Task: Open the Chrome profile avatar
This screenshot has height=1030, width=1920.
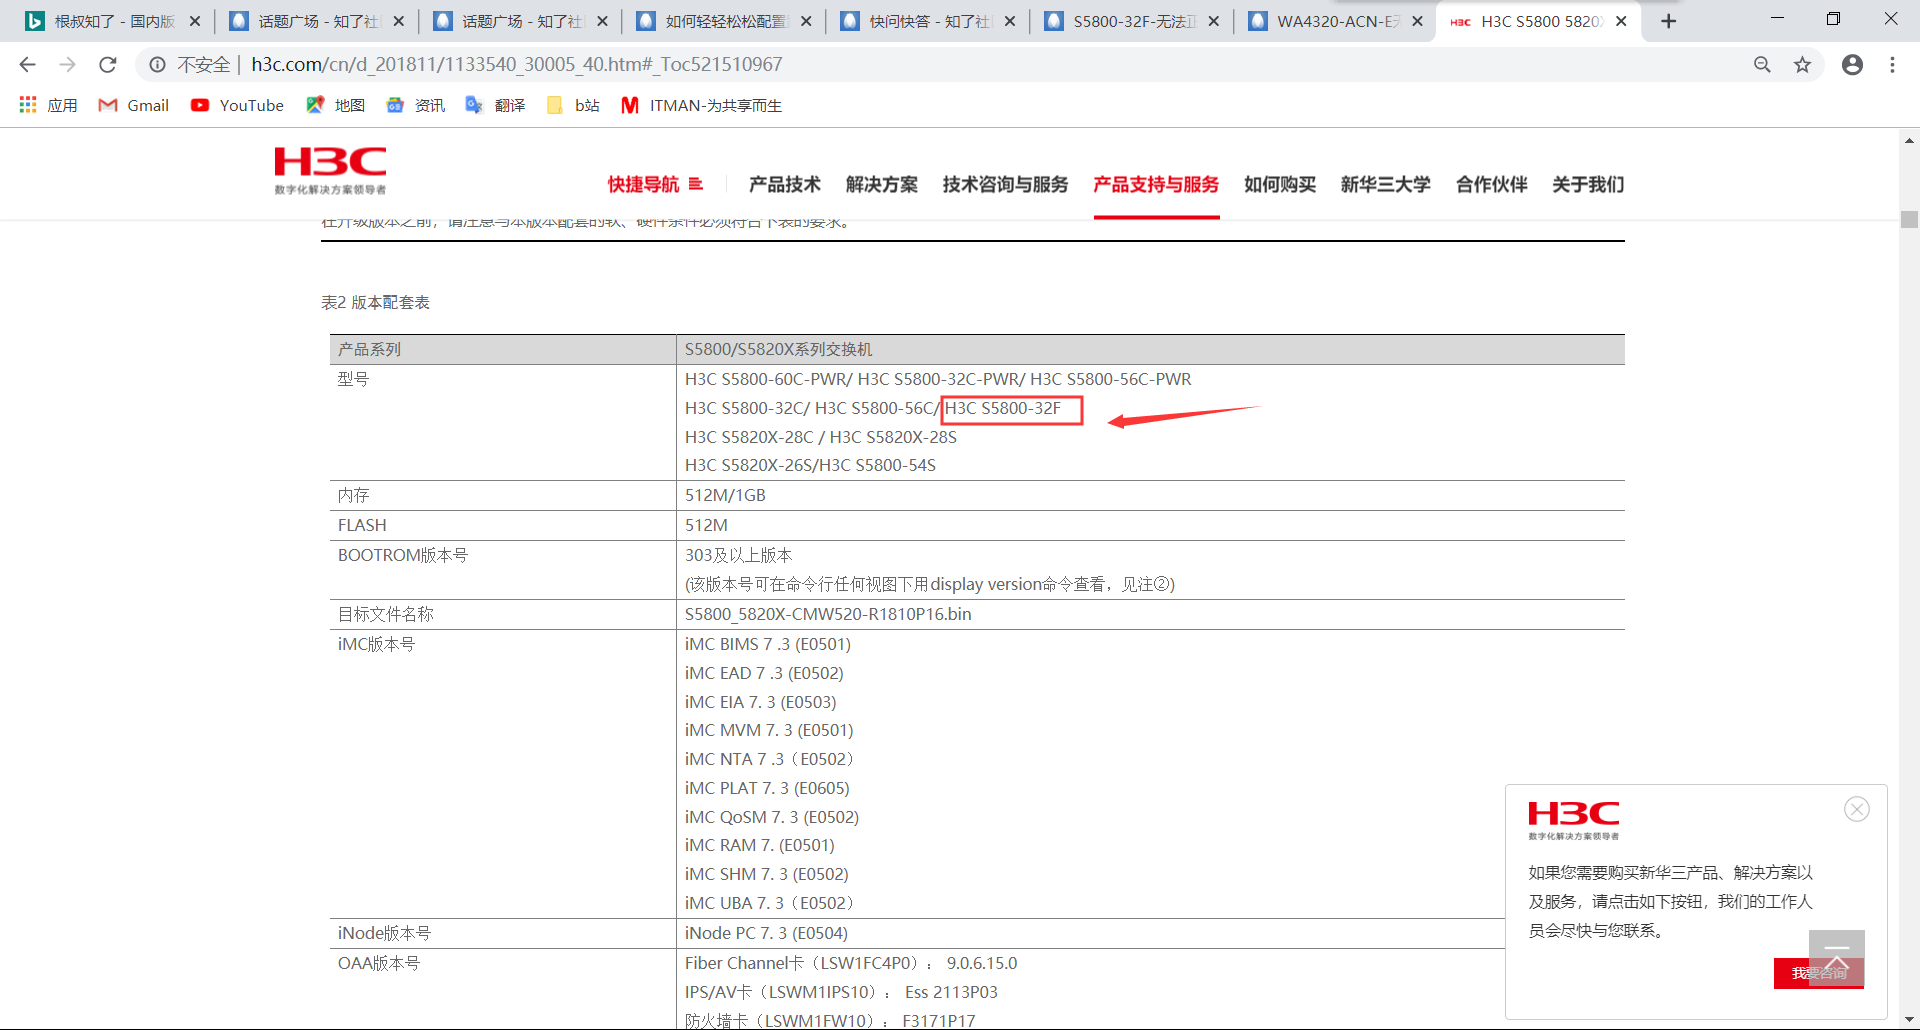Action: 1852,65
